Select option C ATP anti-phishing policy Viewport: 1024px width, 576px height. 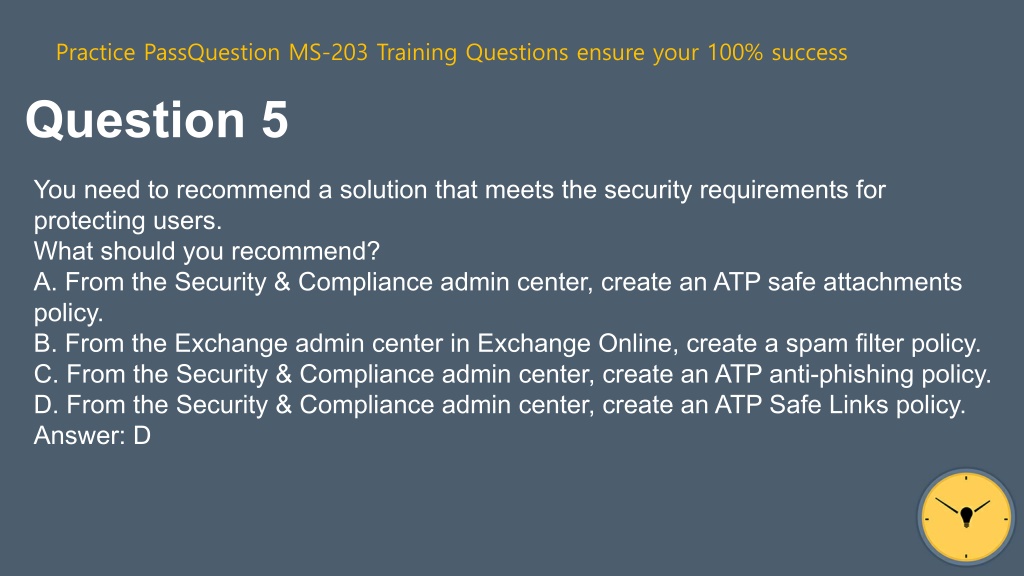click(513, 374)
